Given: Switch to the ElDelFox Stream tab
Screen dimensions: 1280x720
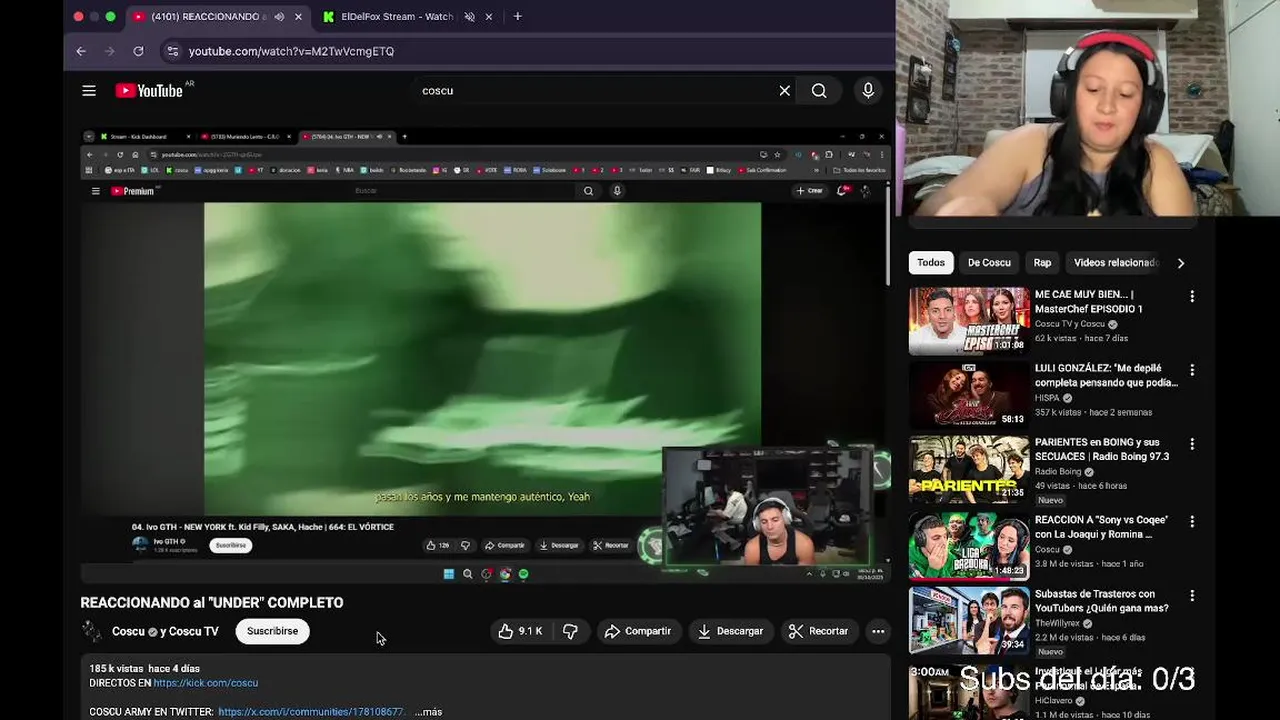Looking at the screenshot, I should pos(396,17).
